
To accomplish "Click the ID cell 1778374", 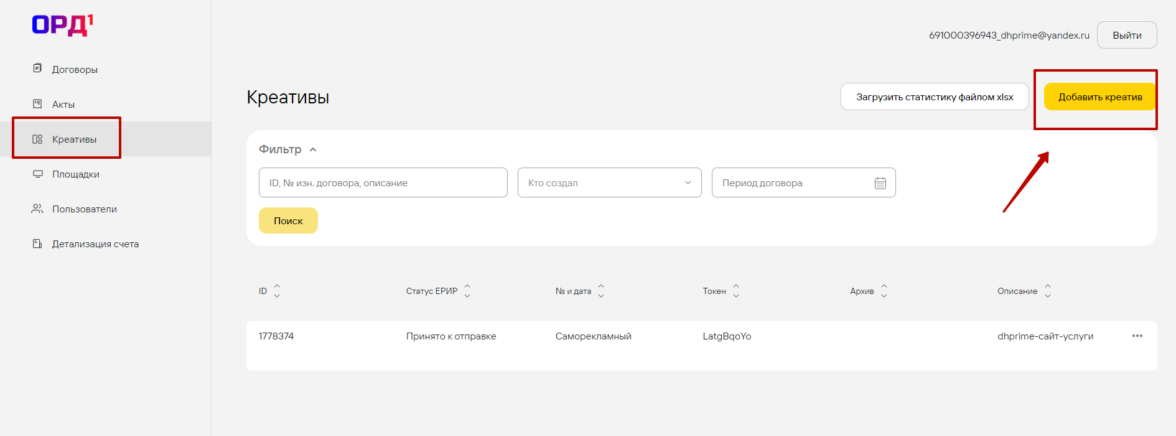I will coord(276,336).
